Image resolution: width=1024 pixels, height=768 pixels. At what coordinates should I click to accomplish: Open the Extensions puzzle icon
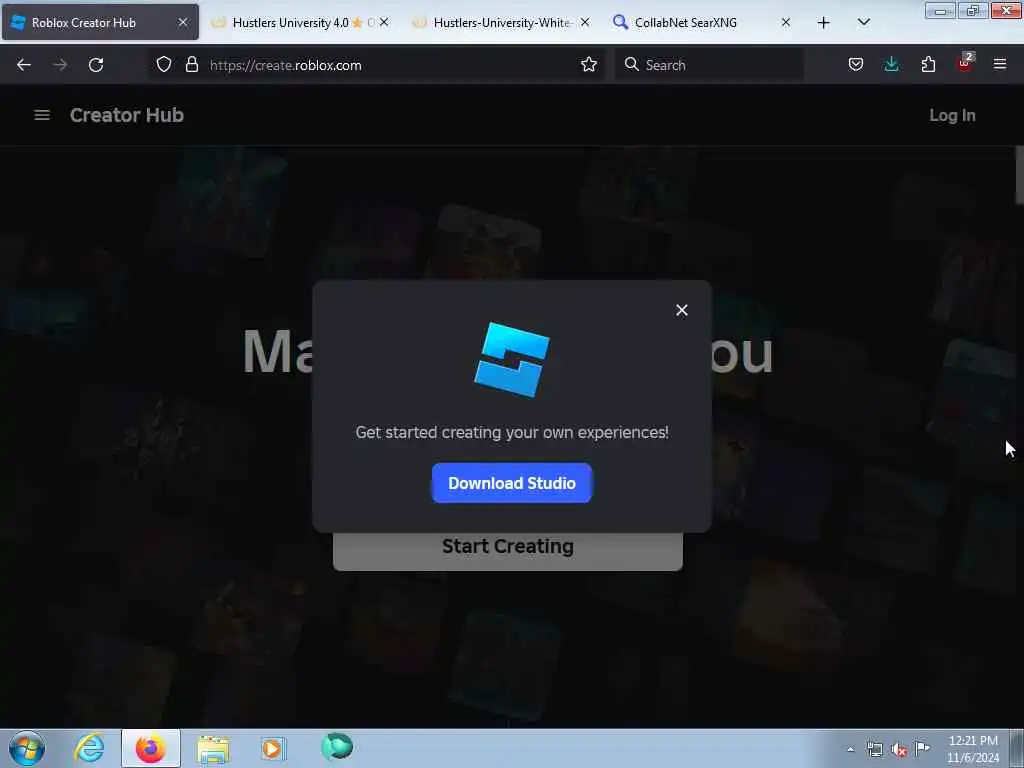click(928, 65)
